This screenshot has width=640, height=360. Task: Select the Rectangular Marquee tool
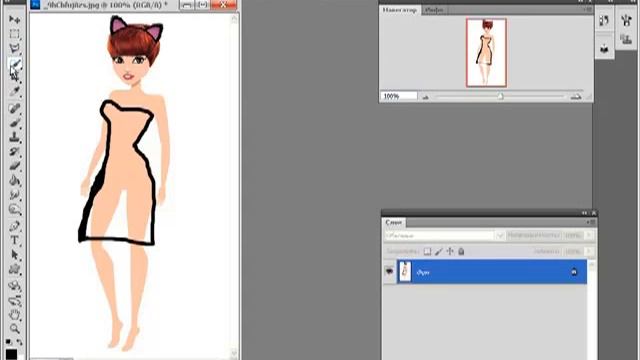pos(14,34)
